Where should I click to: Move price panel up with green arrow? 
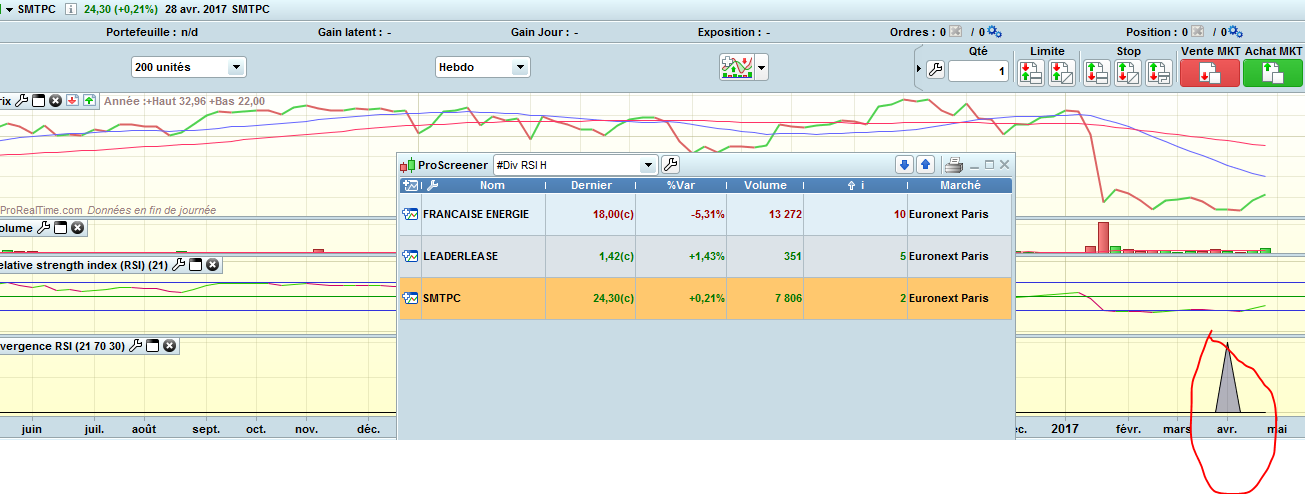[x=89, y=100]
